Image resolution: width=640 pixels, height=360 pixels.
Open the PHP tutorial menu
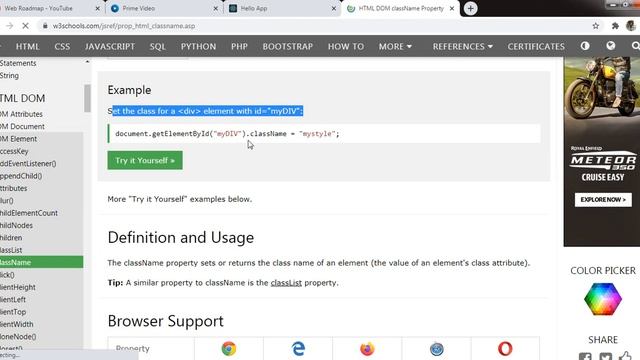pos(239,47)
